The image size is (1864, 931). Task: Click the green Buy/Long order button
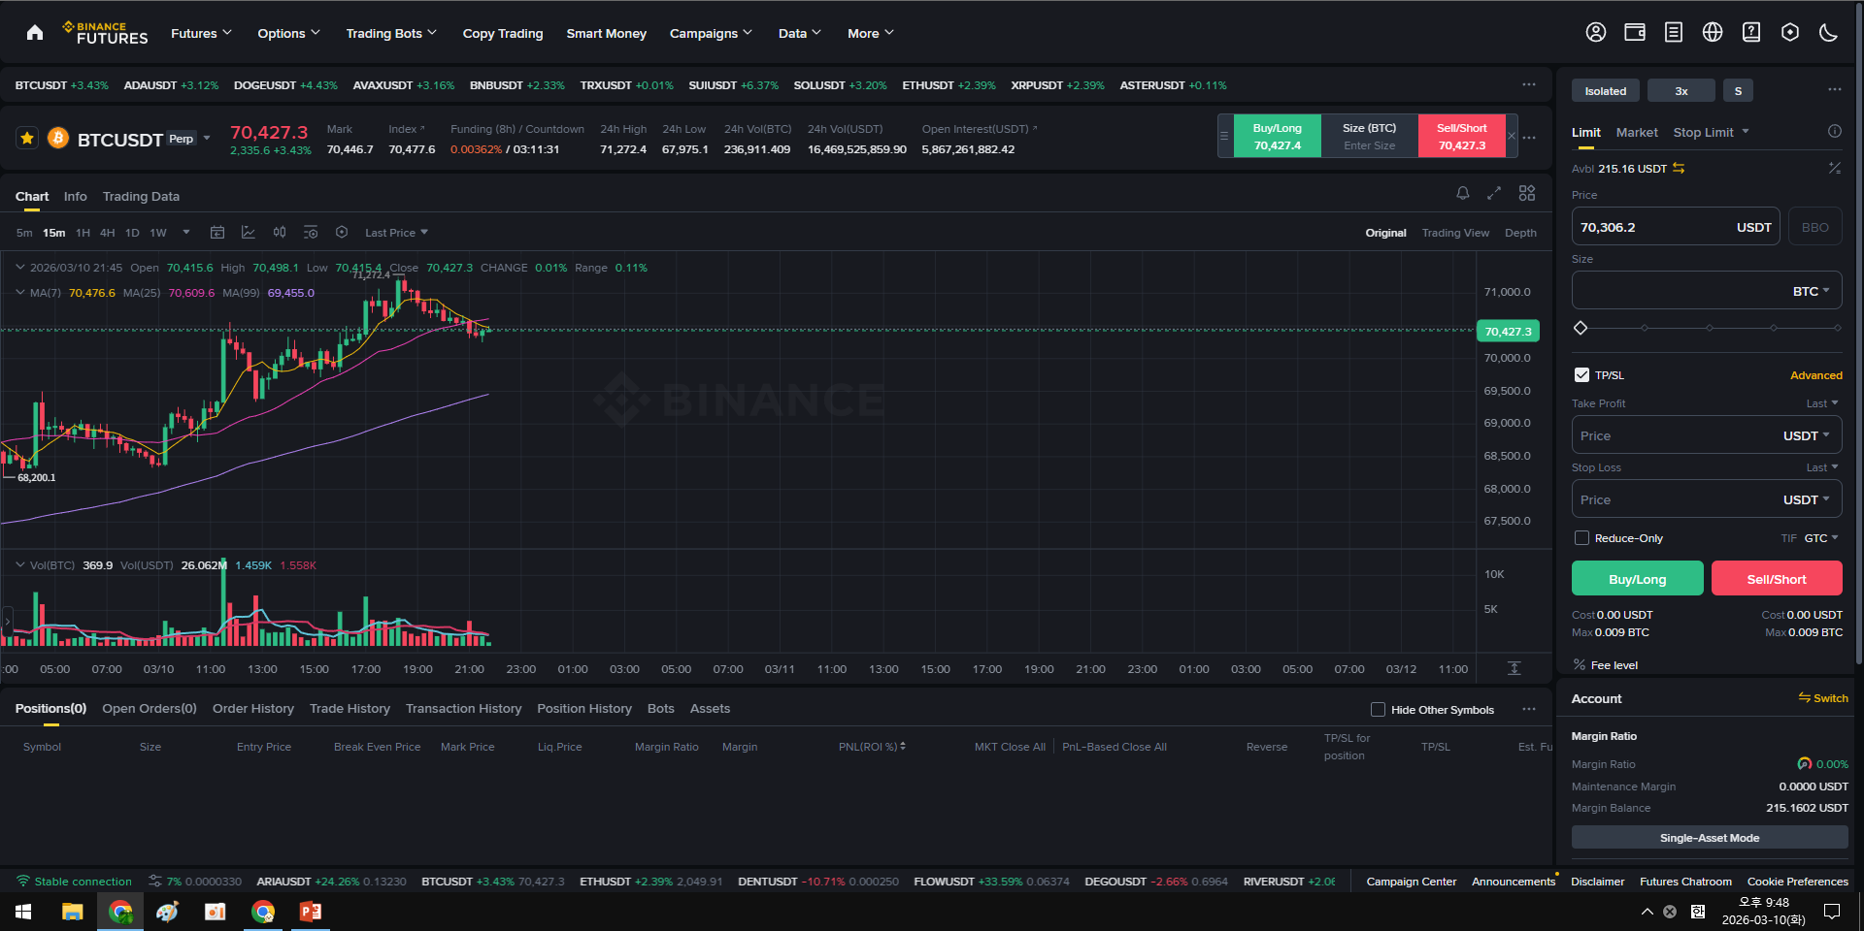[x=1637, y=578]
